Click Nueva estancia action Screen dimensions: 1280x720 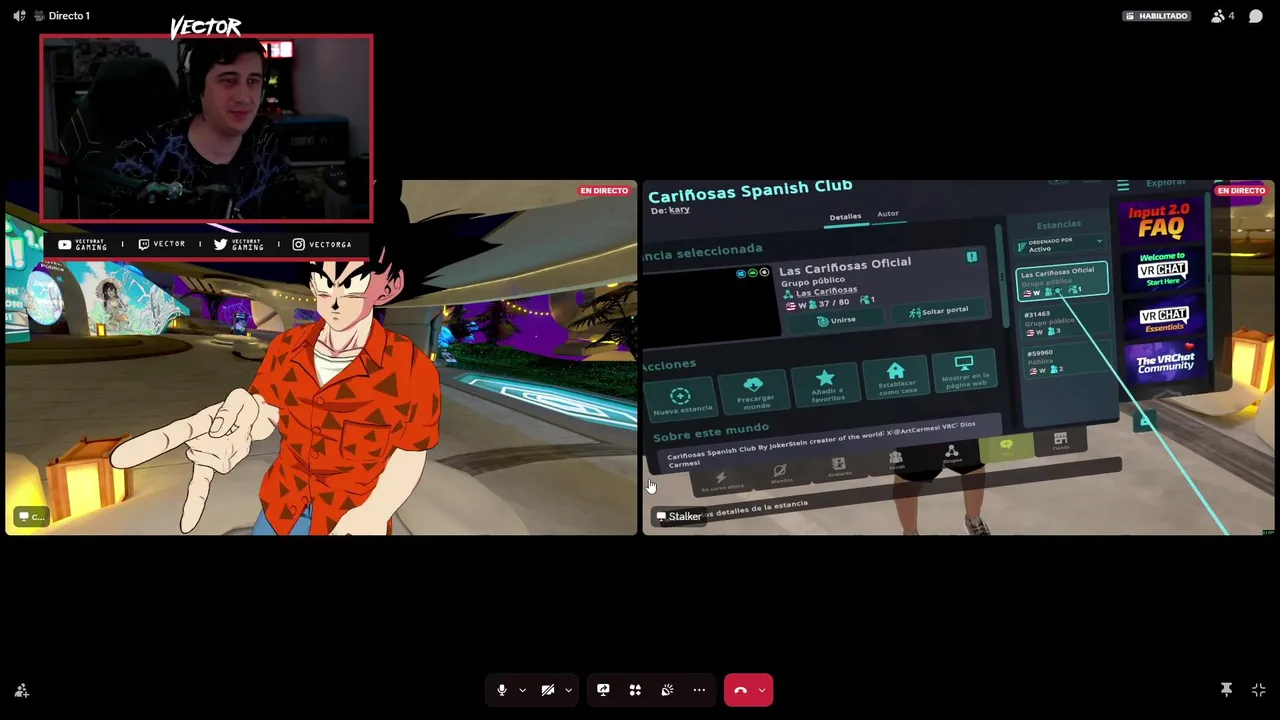click(681, 400)
